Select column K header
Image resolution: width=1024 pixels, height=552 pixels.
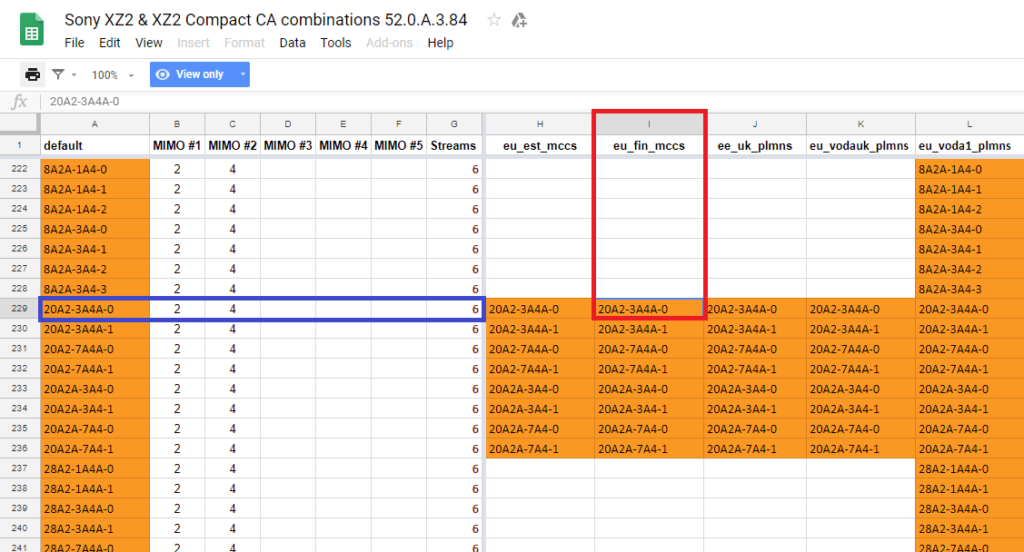pos(861,124)
